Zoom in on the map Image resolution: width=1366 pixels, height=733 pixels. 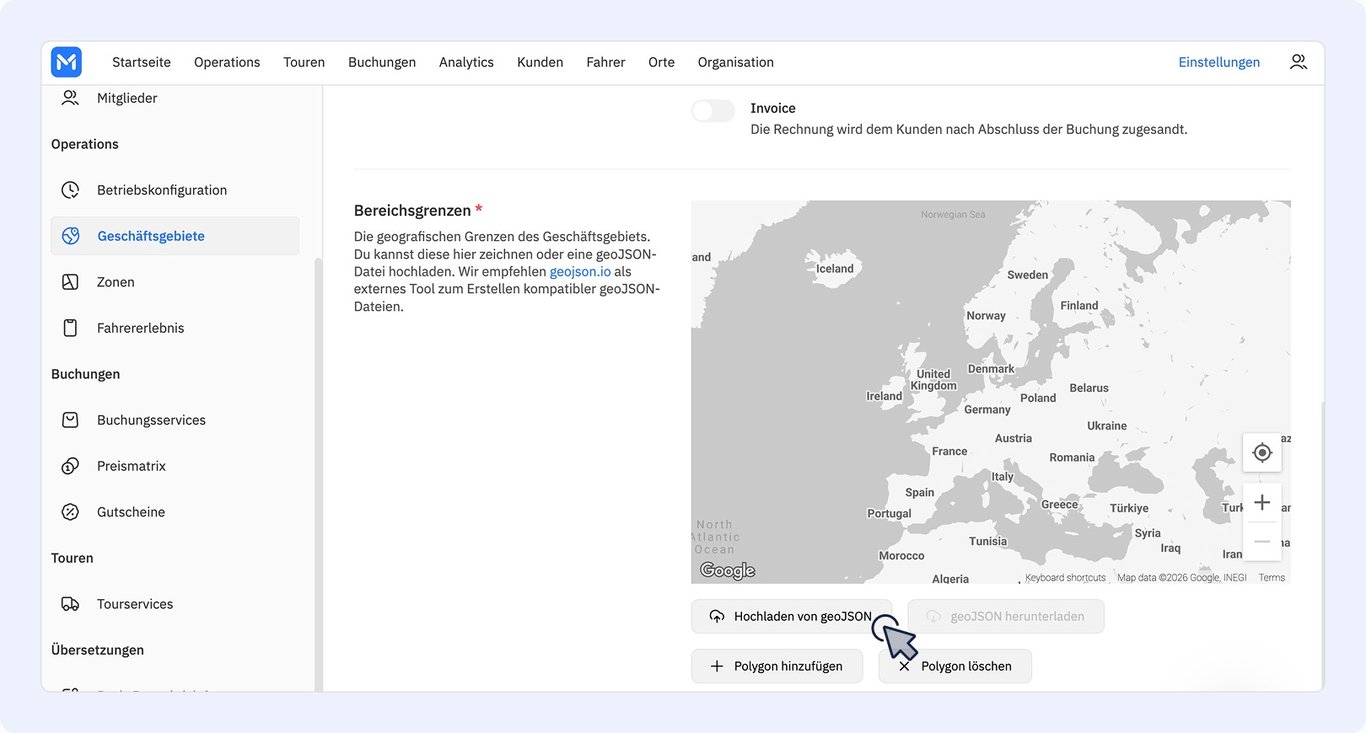1262,502
